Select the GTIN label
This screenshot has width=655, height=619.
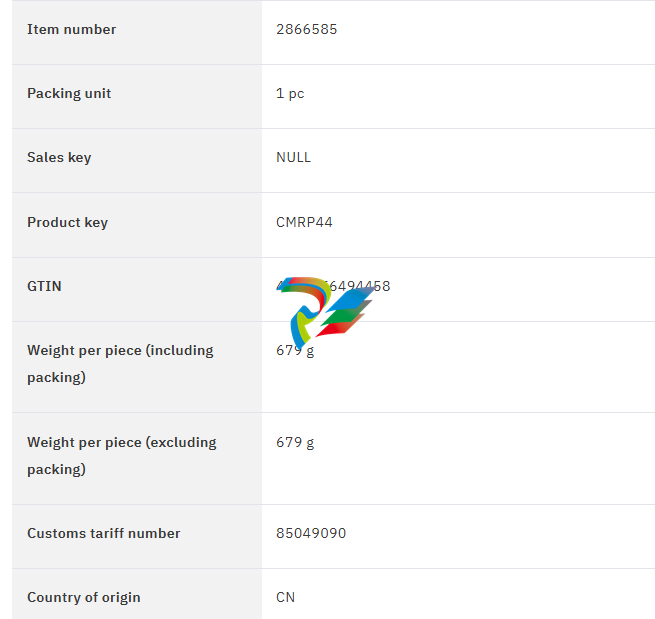pos(44,286)
